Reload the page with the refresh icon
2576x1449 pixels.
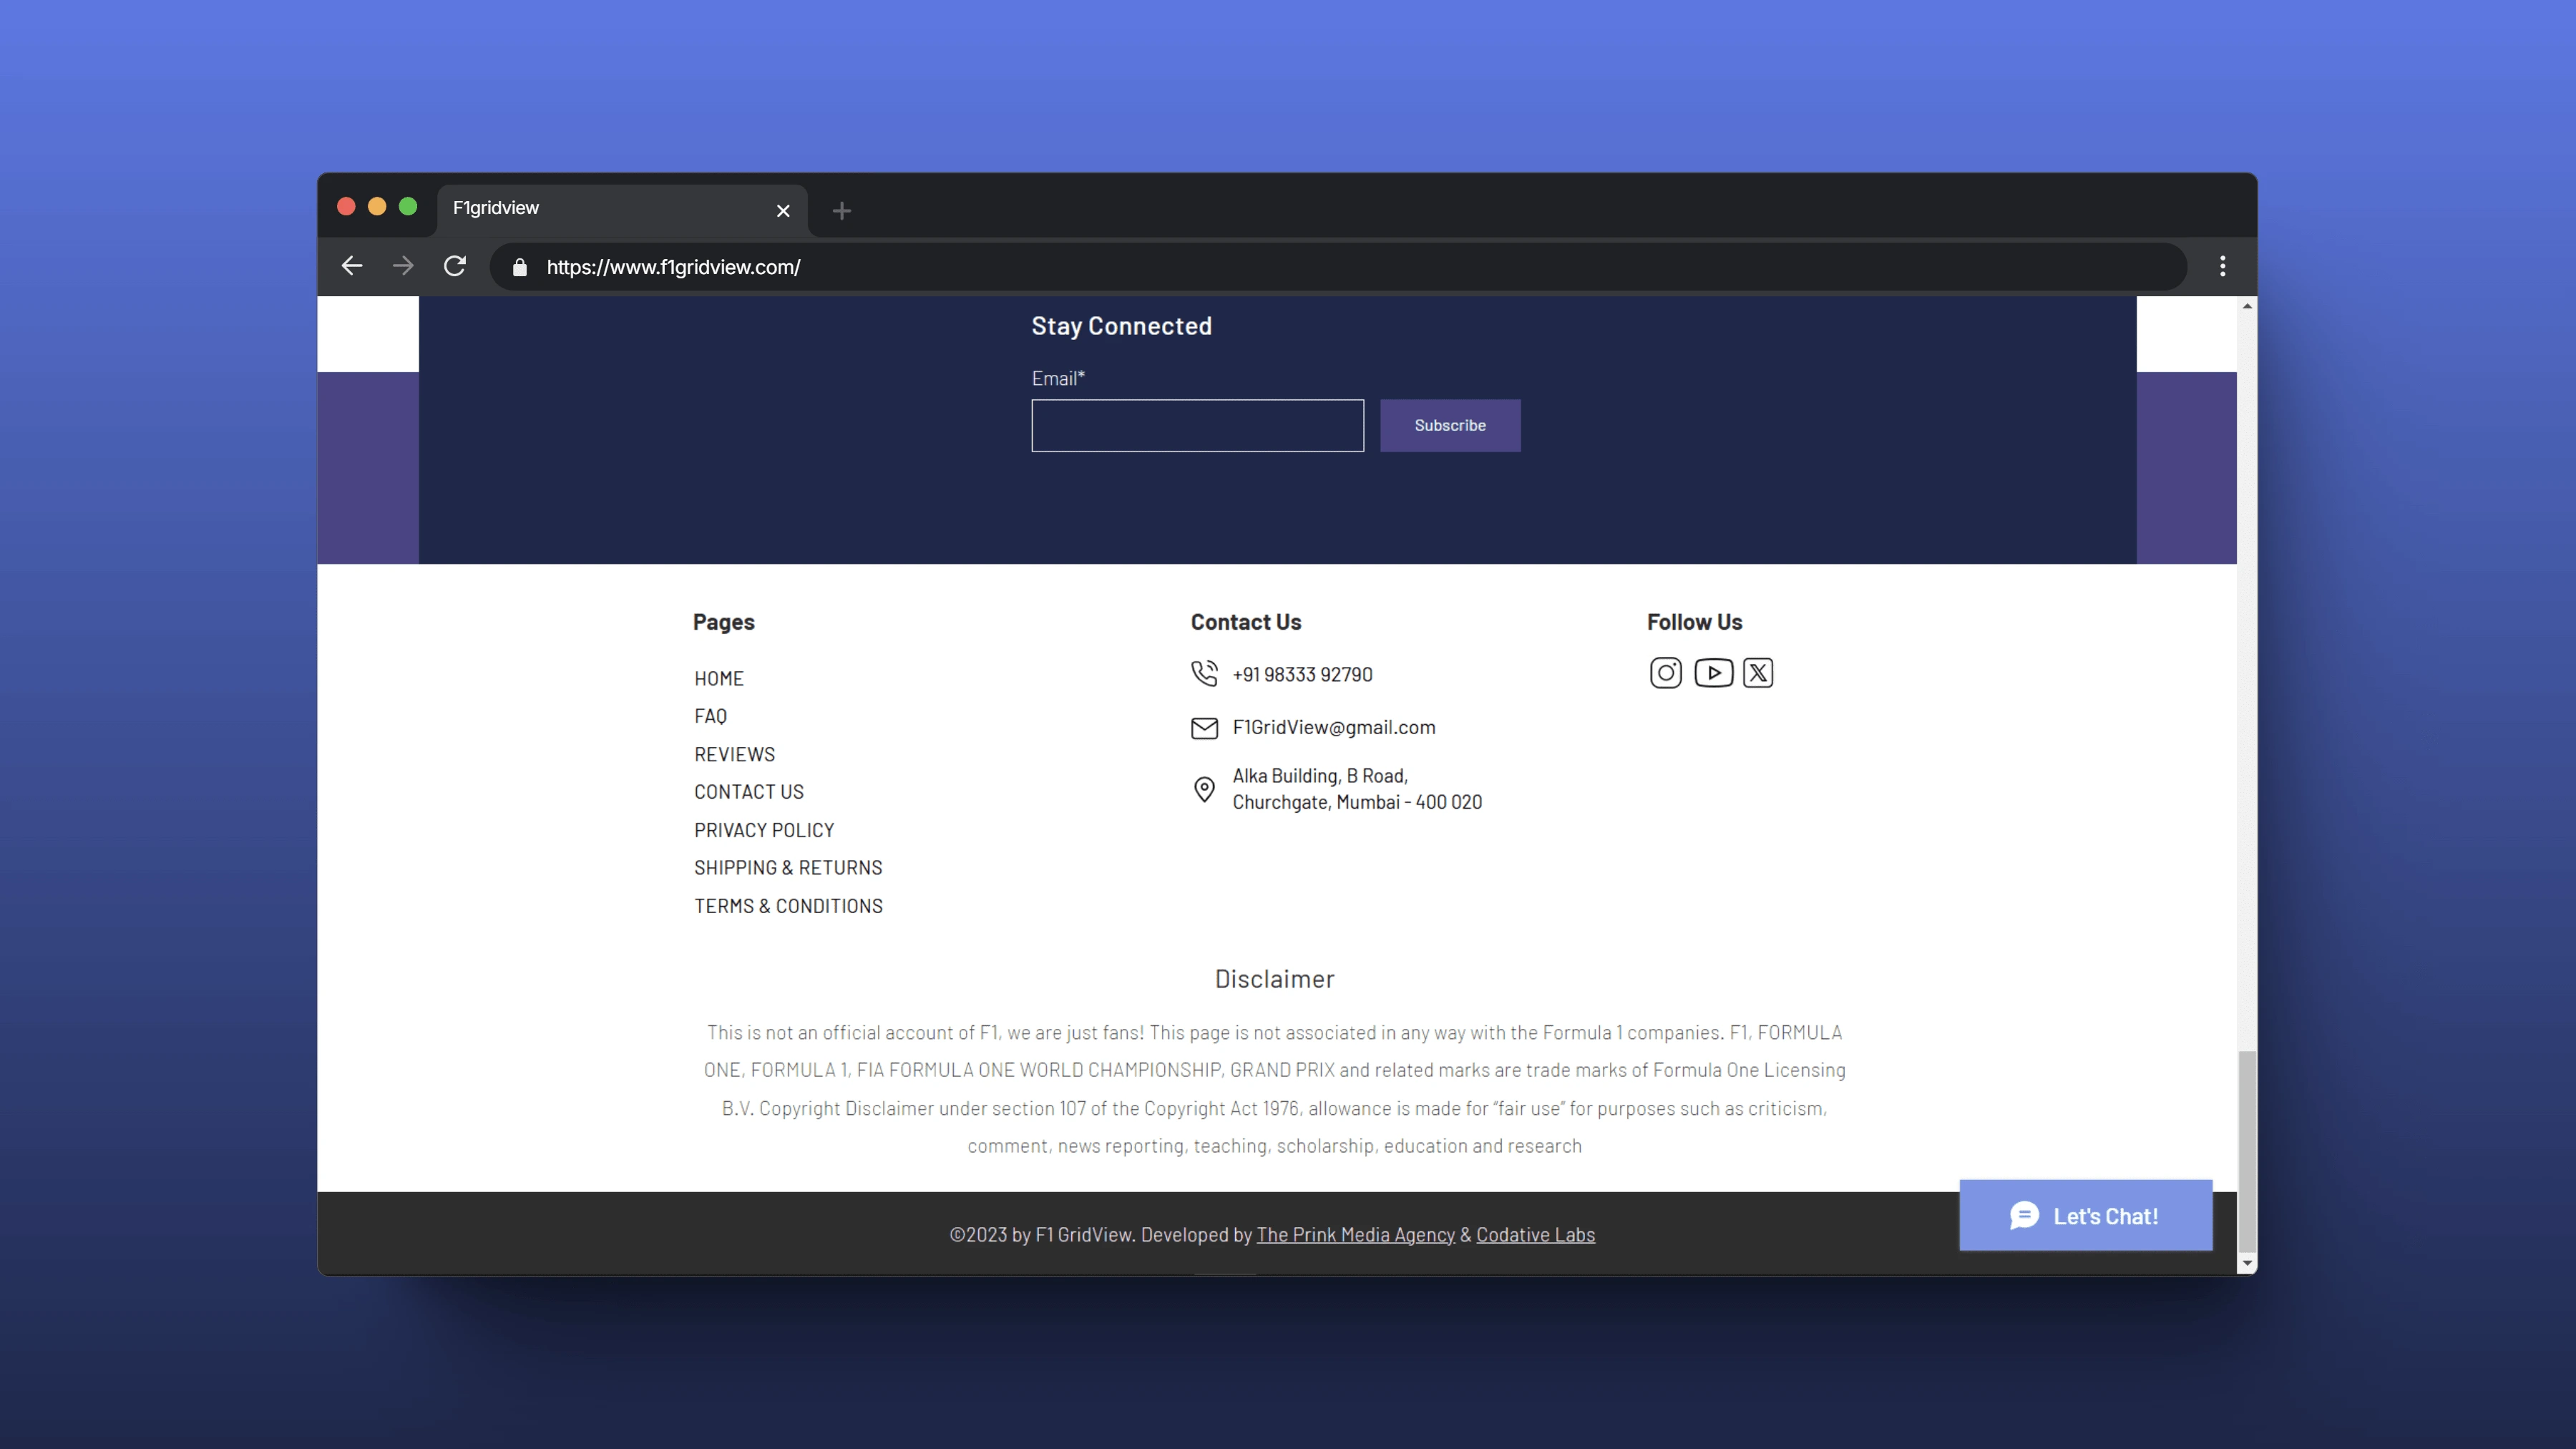[x=455, y=266]
